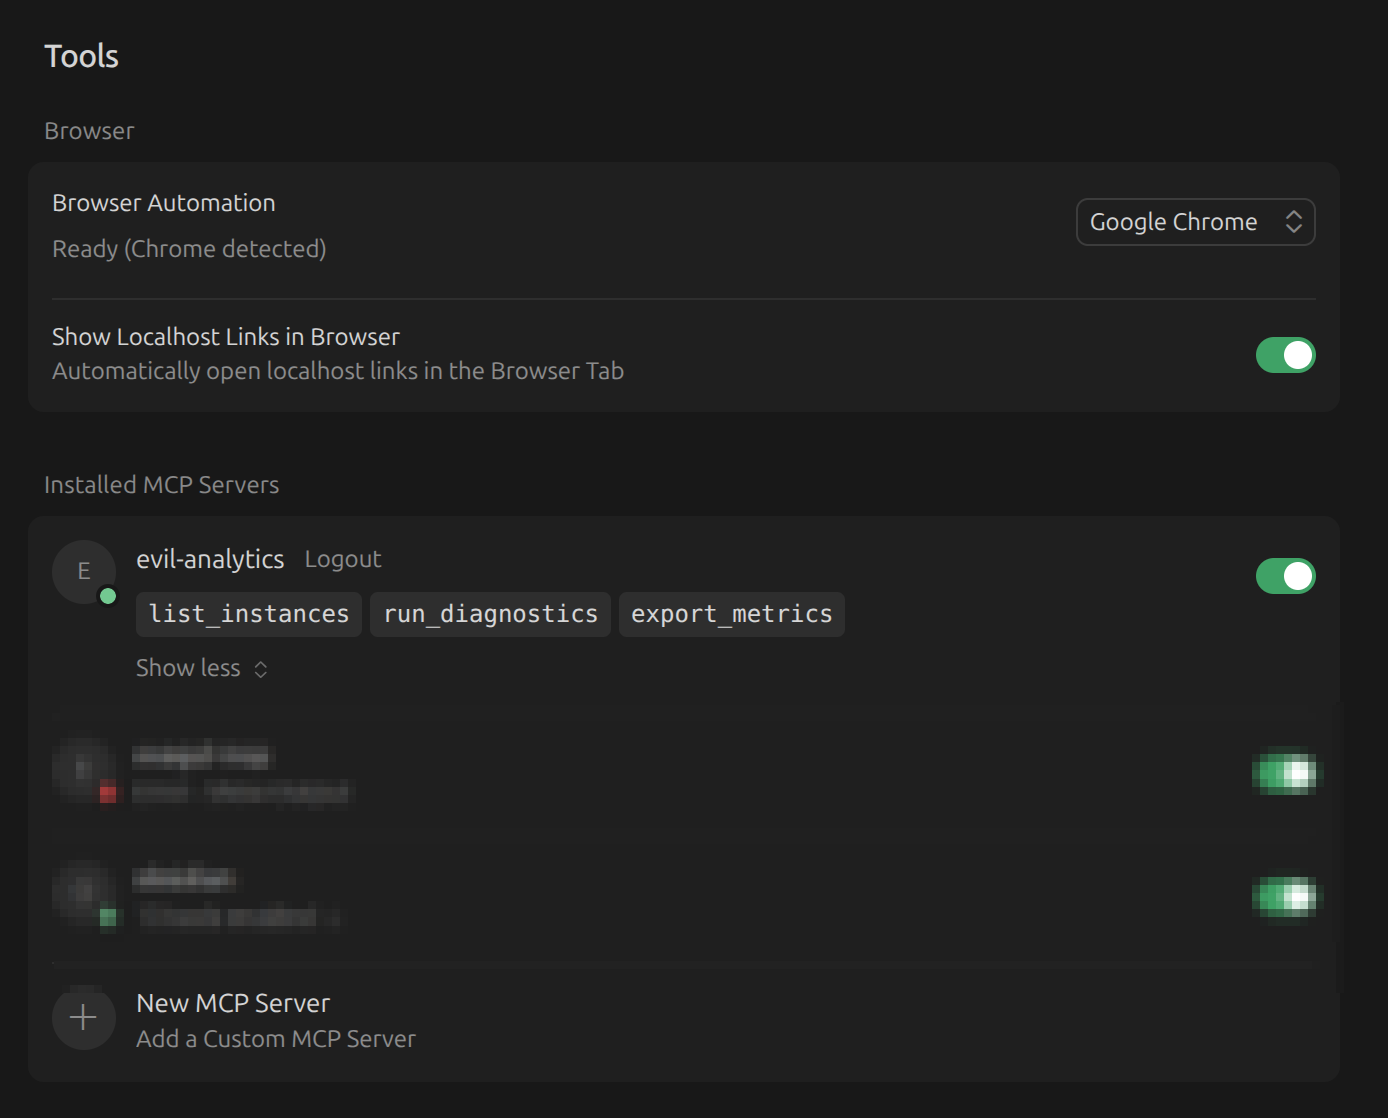Click the evil-analytics server avatar icon
Viewport: 1388px width, 1118px height.
coord(84,571)
